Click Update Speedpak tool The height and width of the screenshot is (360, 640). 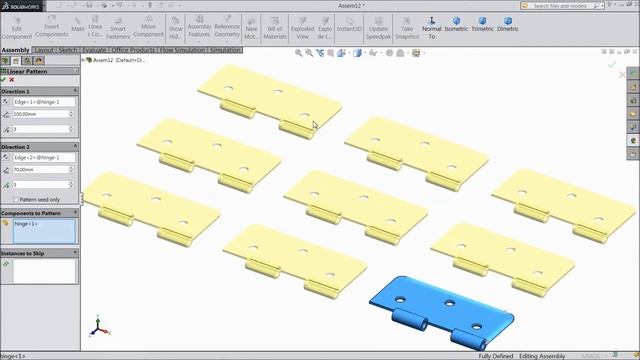[x=378, y=28]
